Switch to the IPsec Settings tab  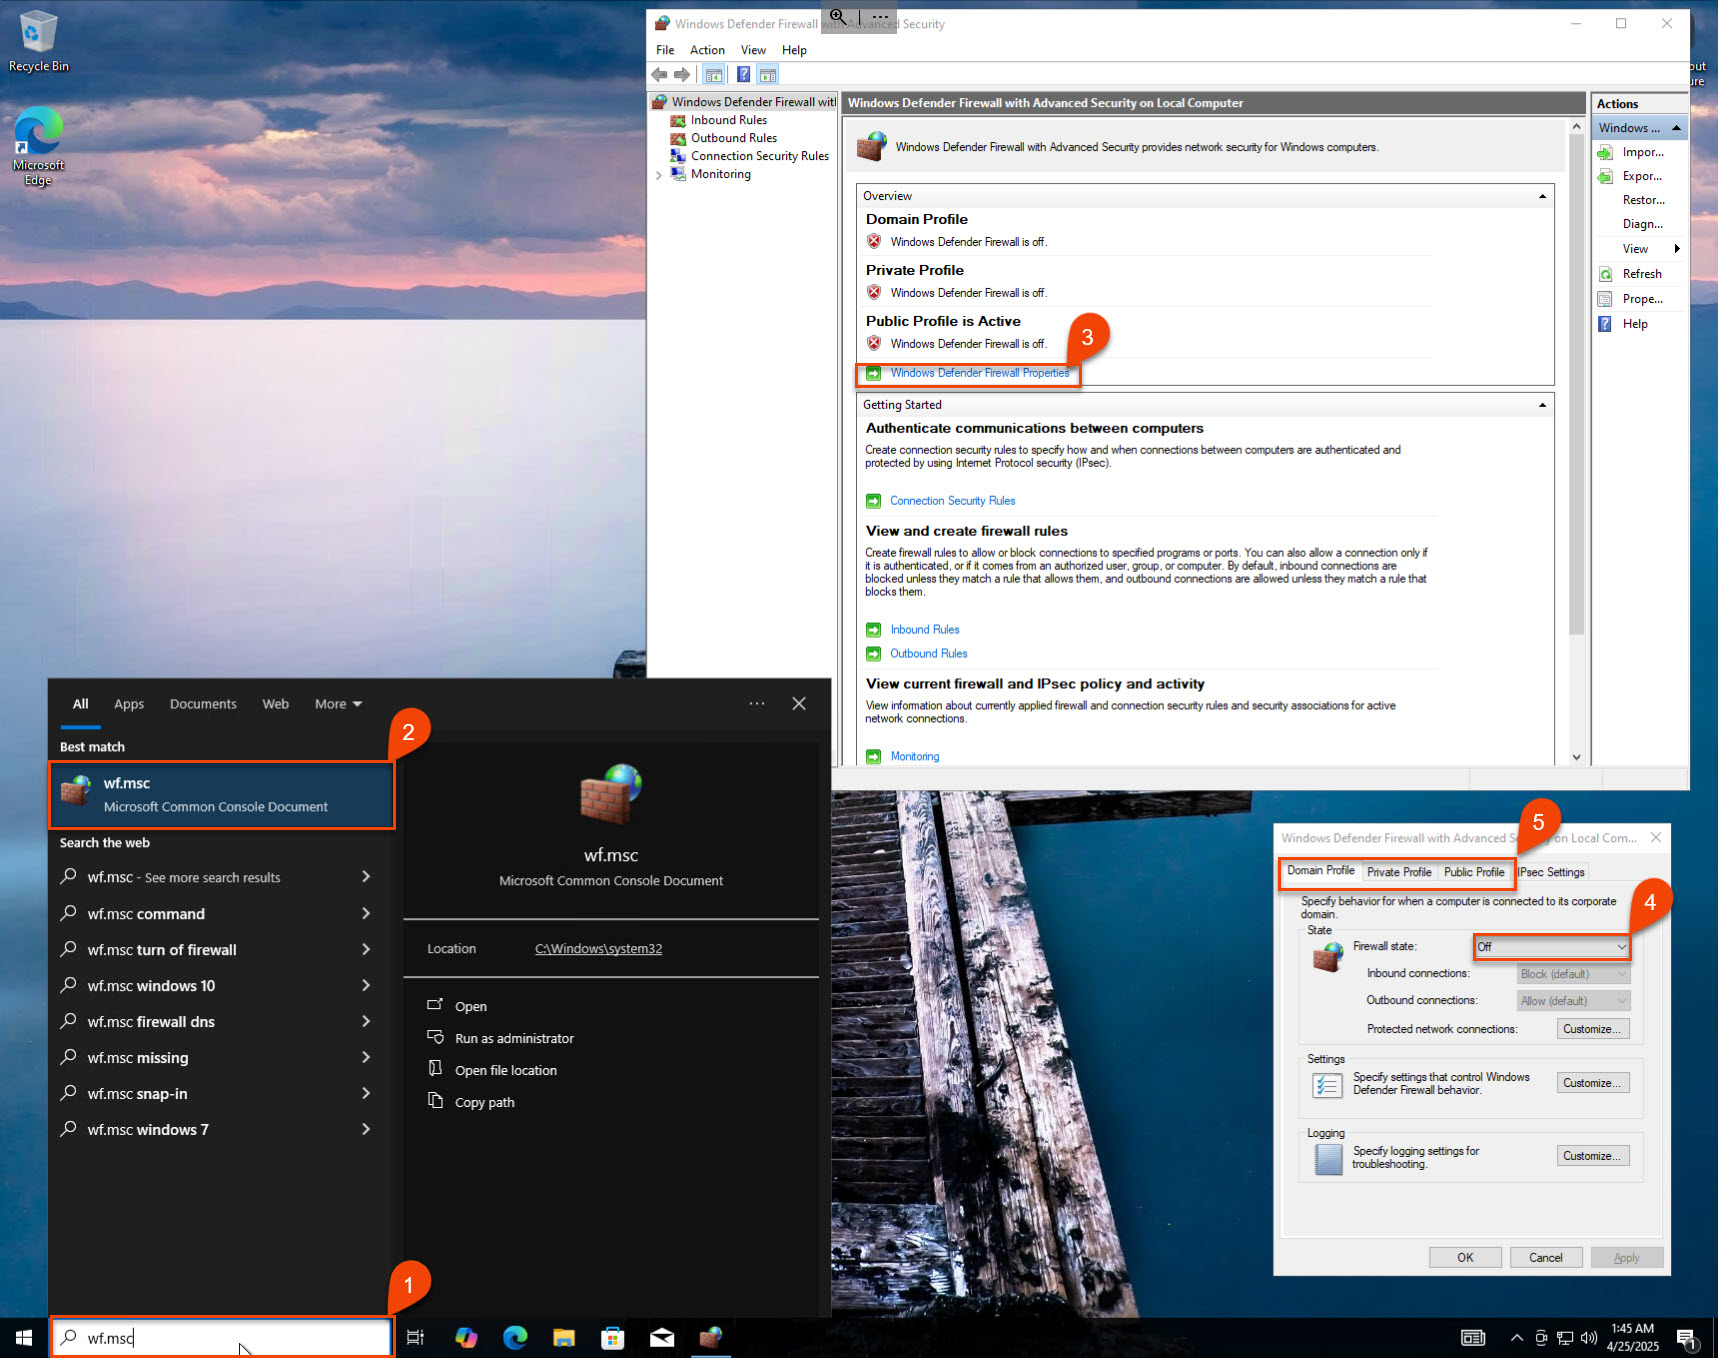(x=1552, y=872)
